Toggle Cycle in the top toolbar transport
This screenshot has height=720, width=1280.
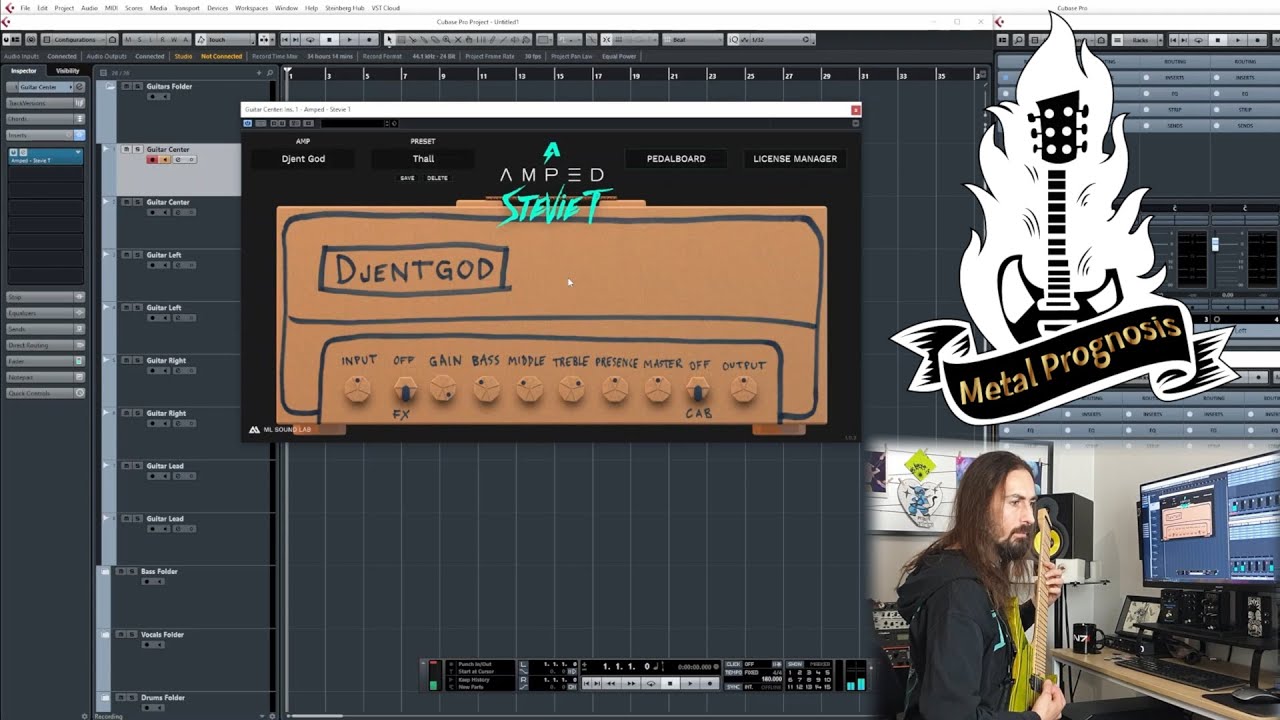(309, 40)
